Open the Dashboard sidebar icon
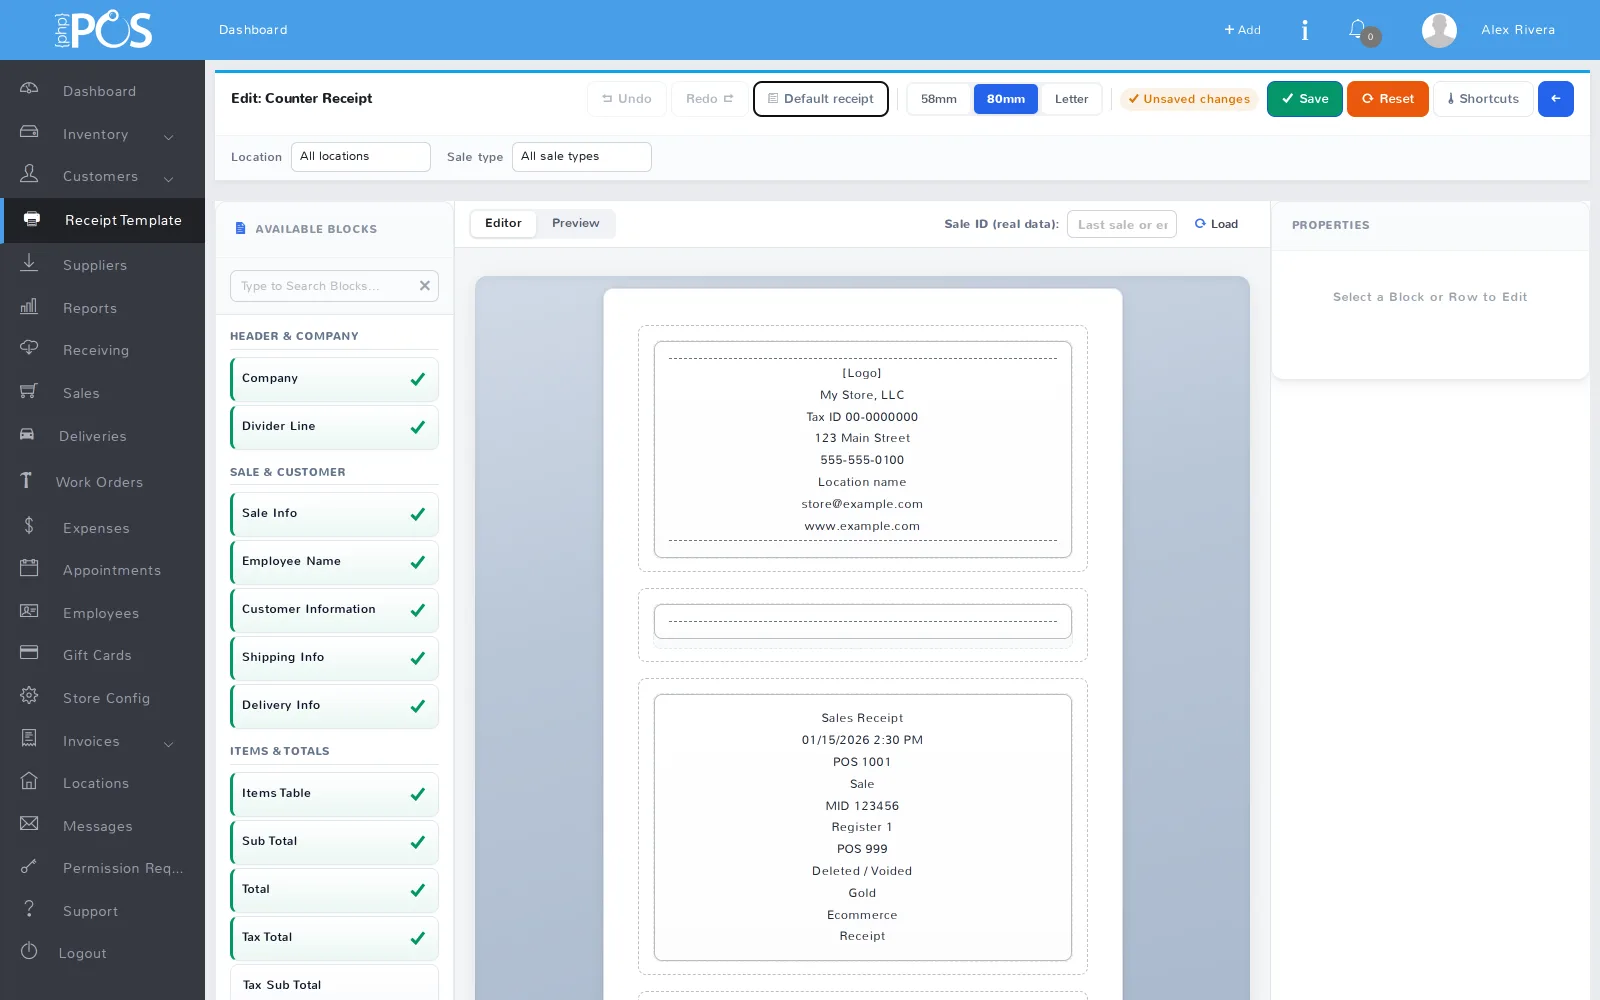Screen dimensions: 1600x1000 (x=29, y=89)
